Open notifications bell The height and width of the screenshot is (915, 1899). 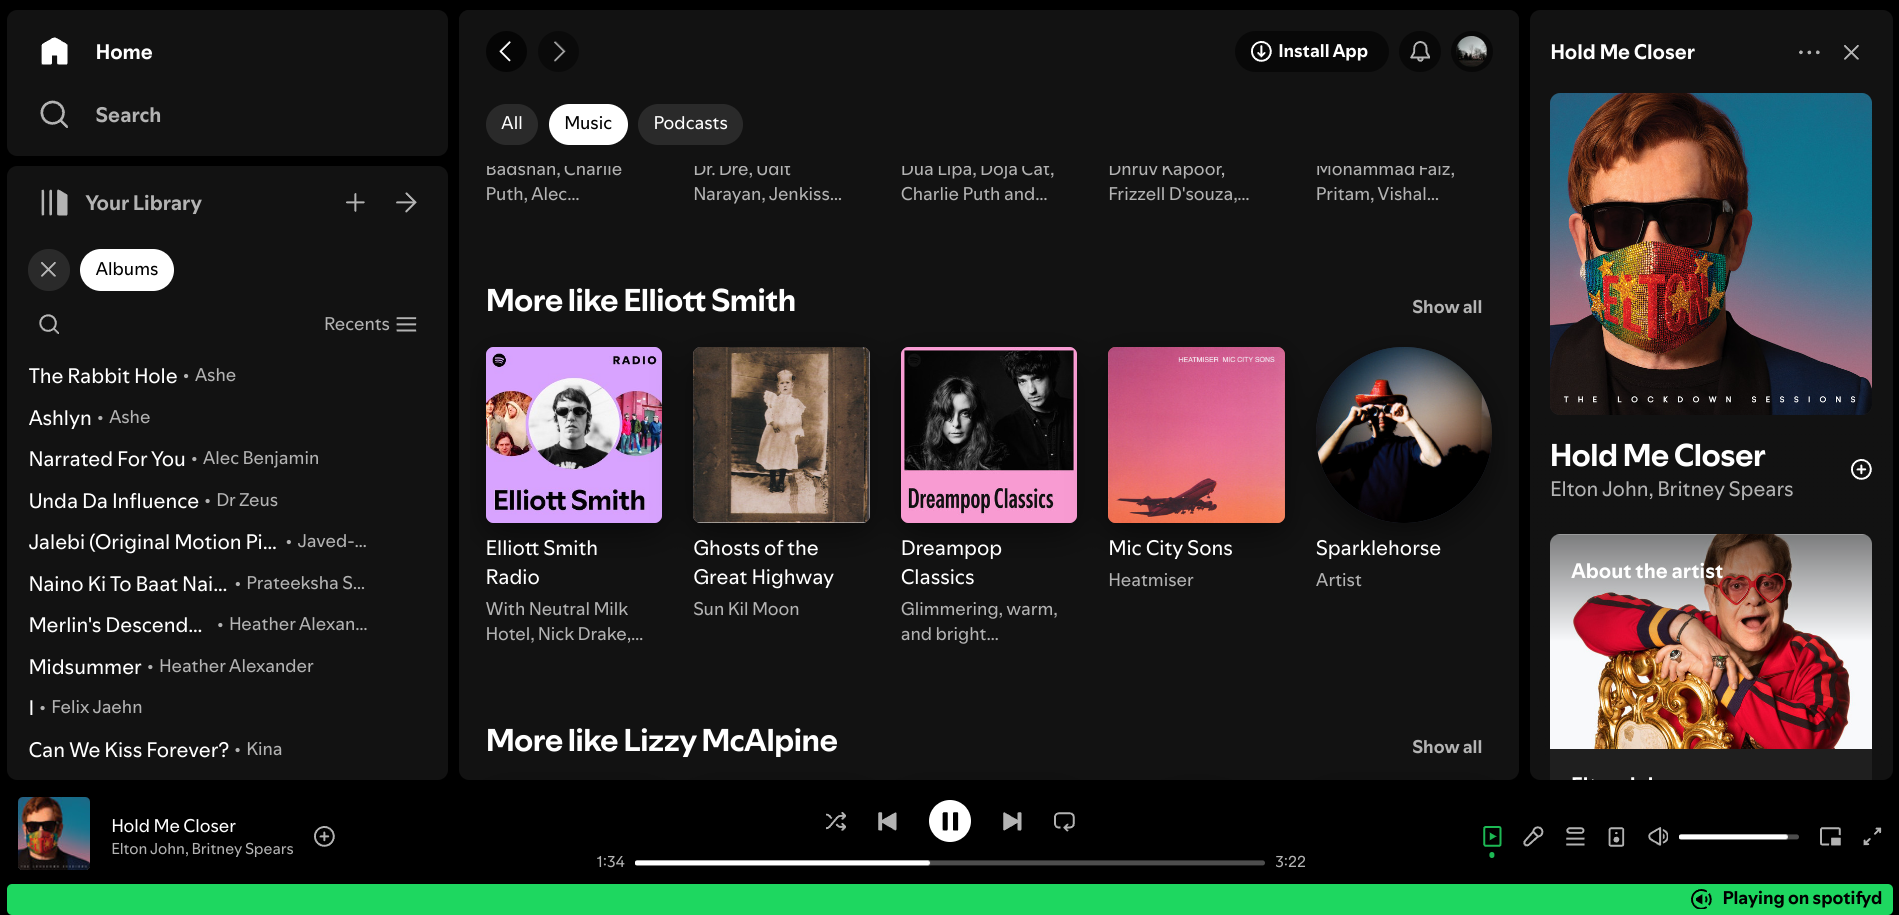click(x=1420, y=52)
